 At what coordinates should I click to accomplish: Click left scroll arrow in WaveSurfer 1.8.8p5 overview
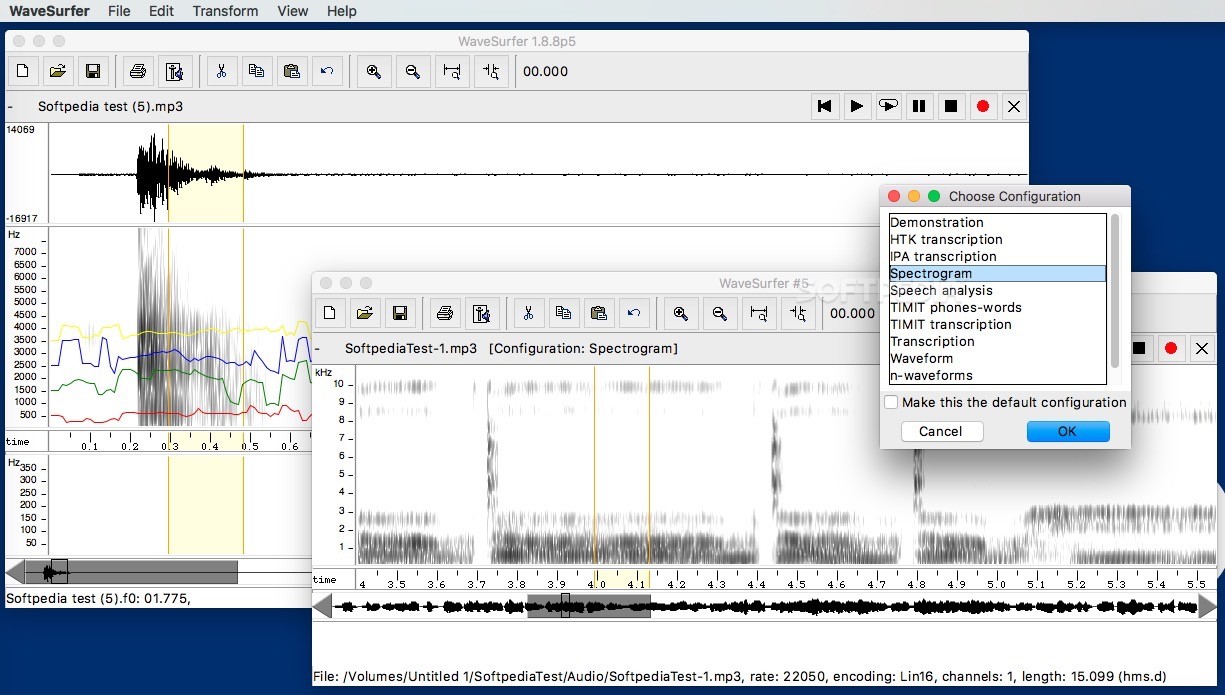(x=15, y=572)
